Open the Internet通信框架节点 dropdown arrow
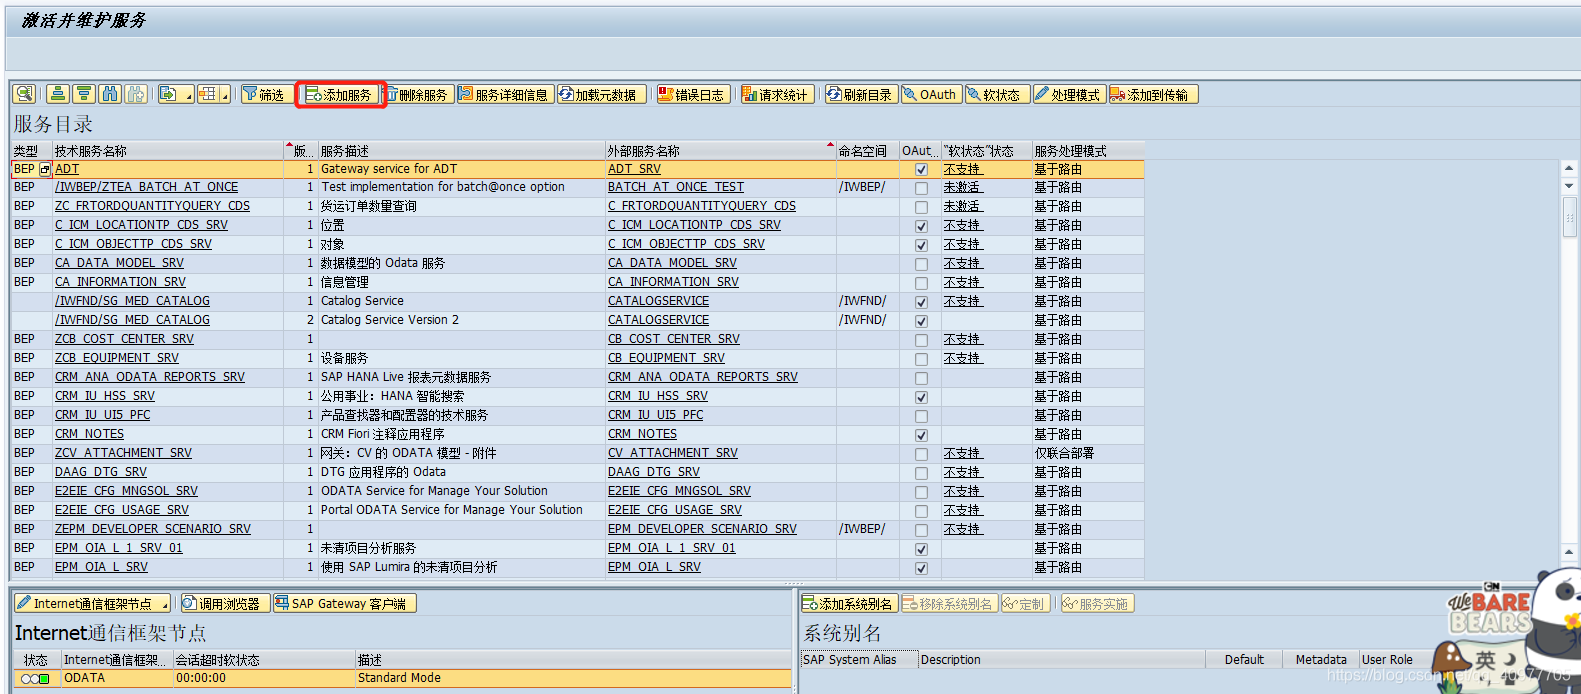1581x694 pixels. click(x=164, y=604)
